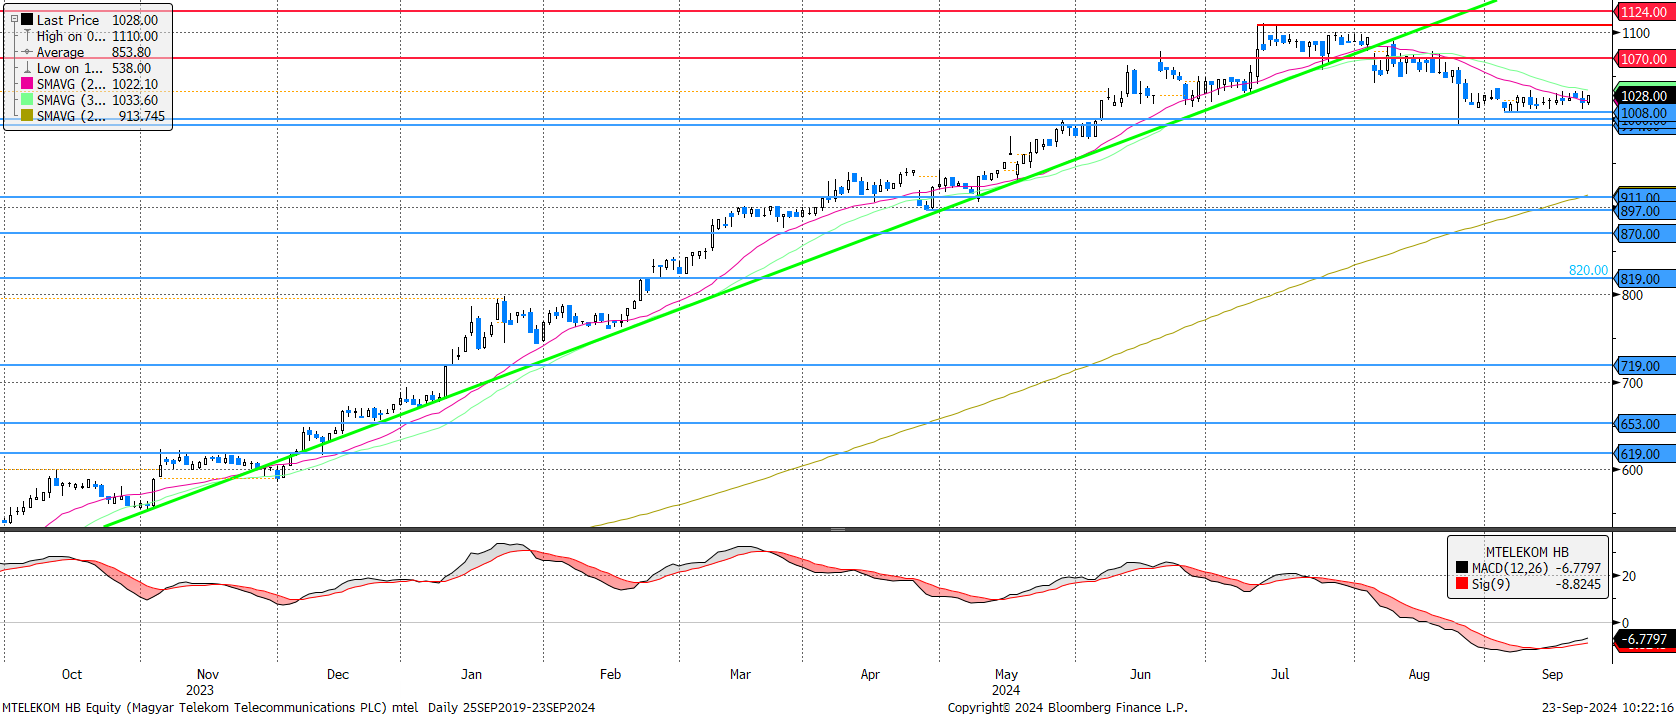This screenshot has width=1676, height=716.
Task: Click the Jan label on the time axis
Action: (x=471, y=674)
